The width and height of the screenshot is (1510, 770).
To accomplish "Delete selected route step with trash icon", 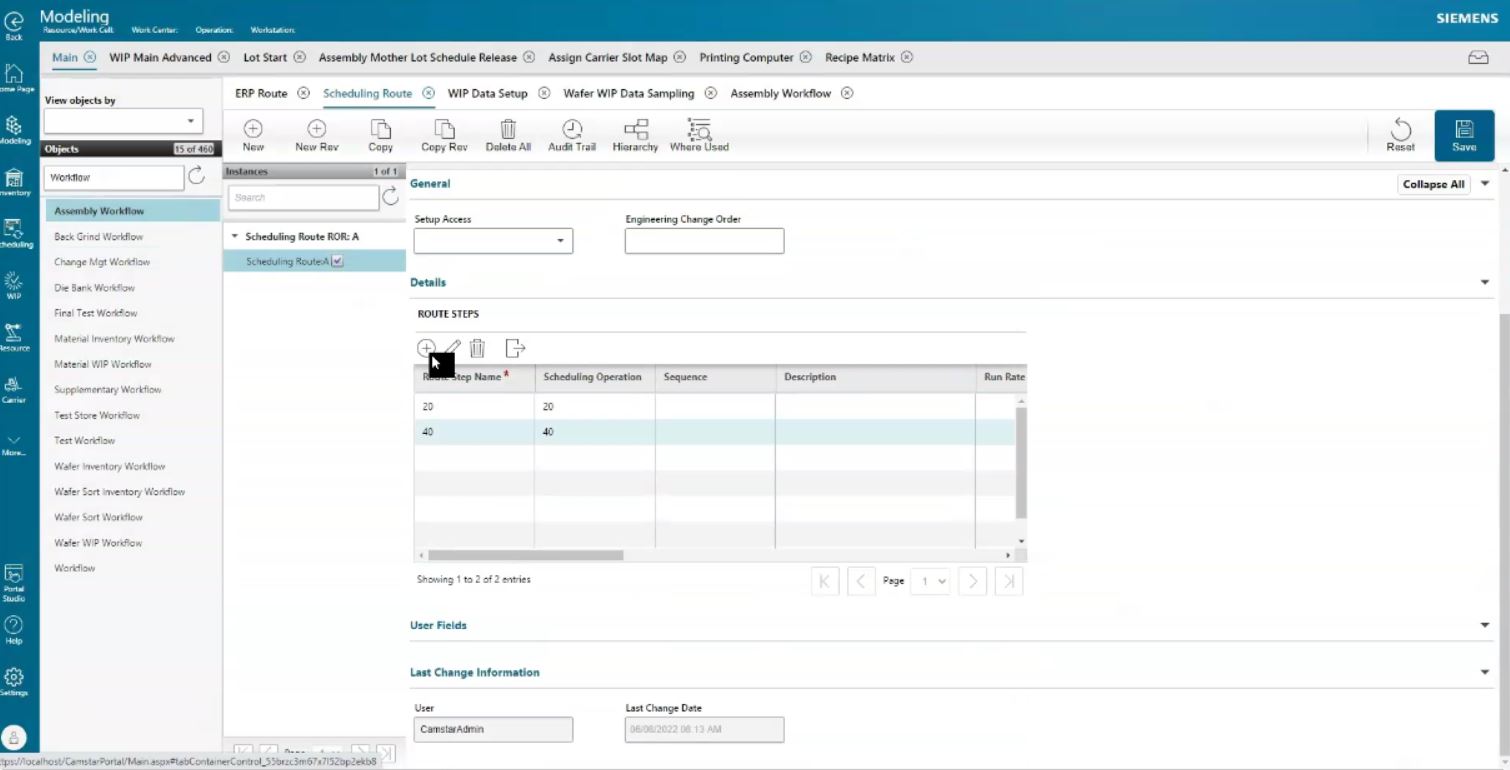I will [x=477, y=348].
